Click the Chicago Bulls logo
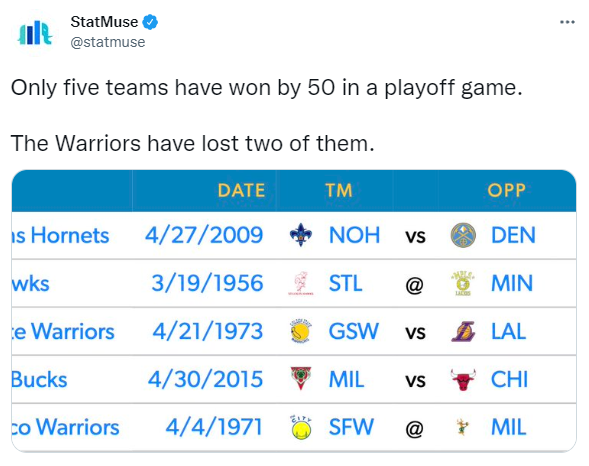Screen dimensions: 589x466 click(x=463, y=380)
